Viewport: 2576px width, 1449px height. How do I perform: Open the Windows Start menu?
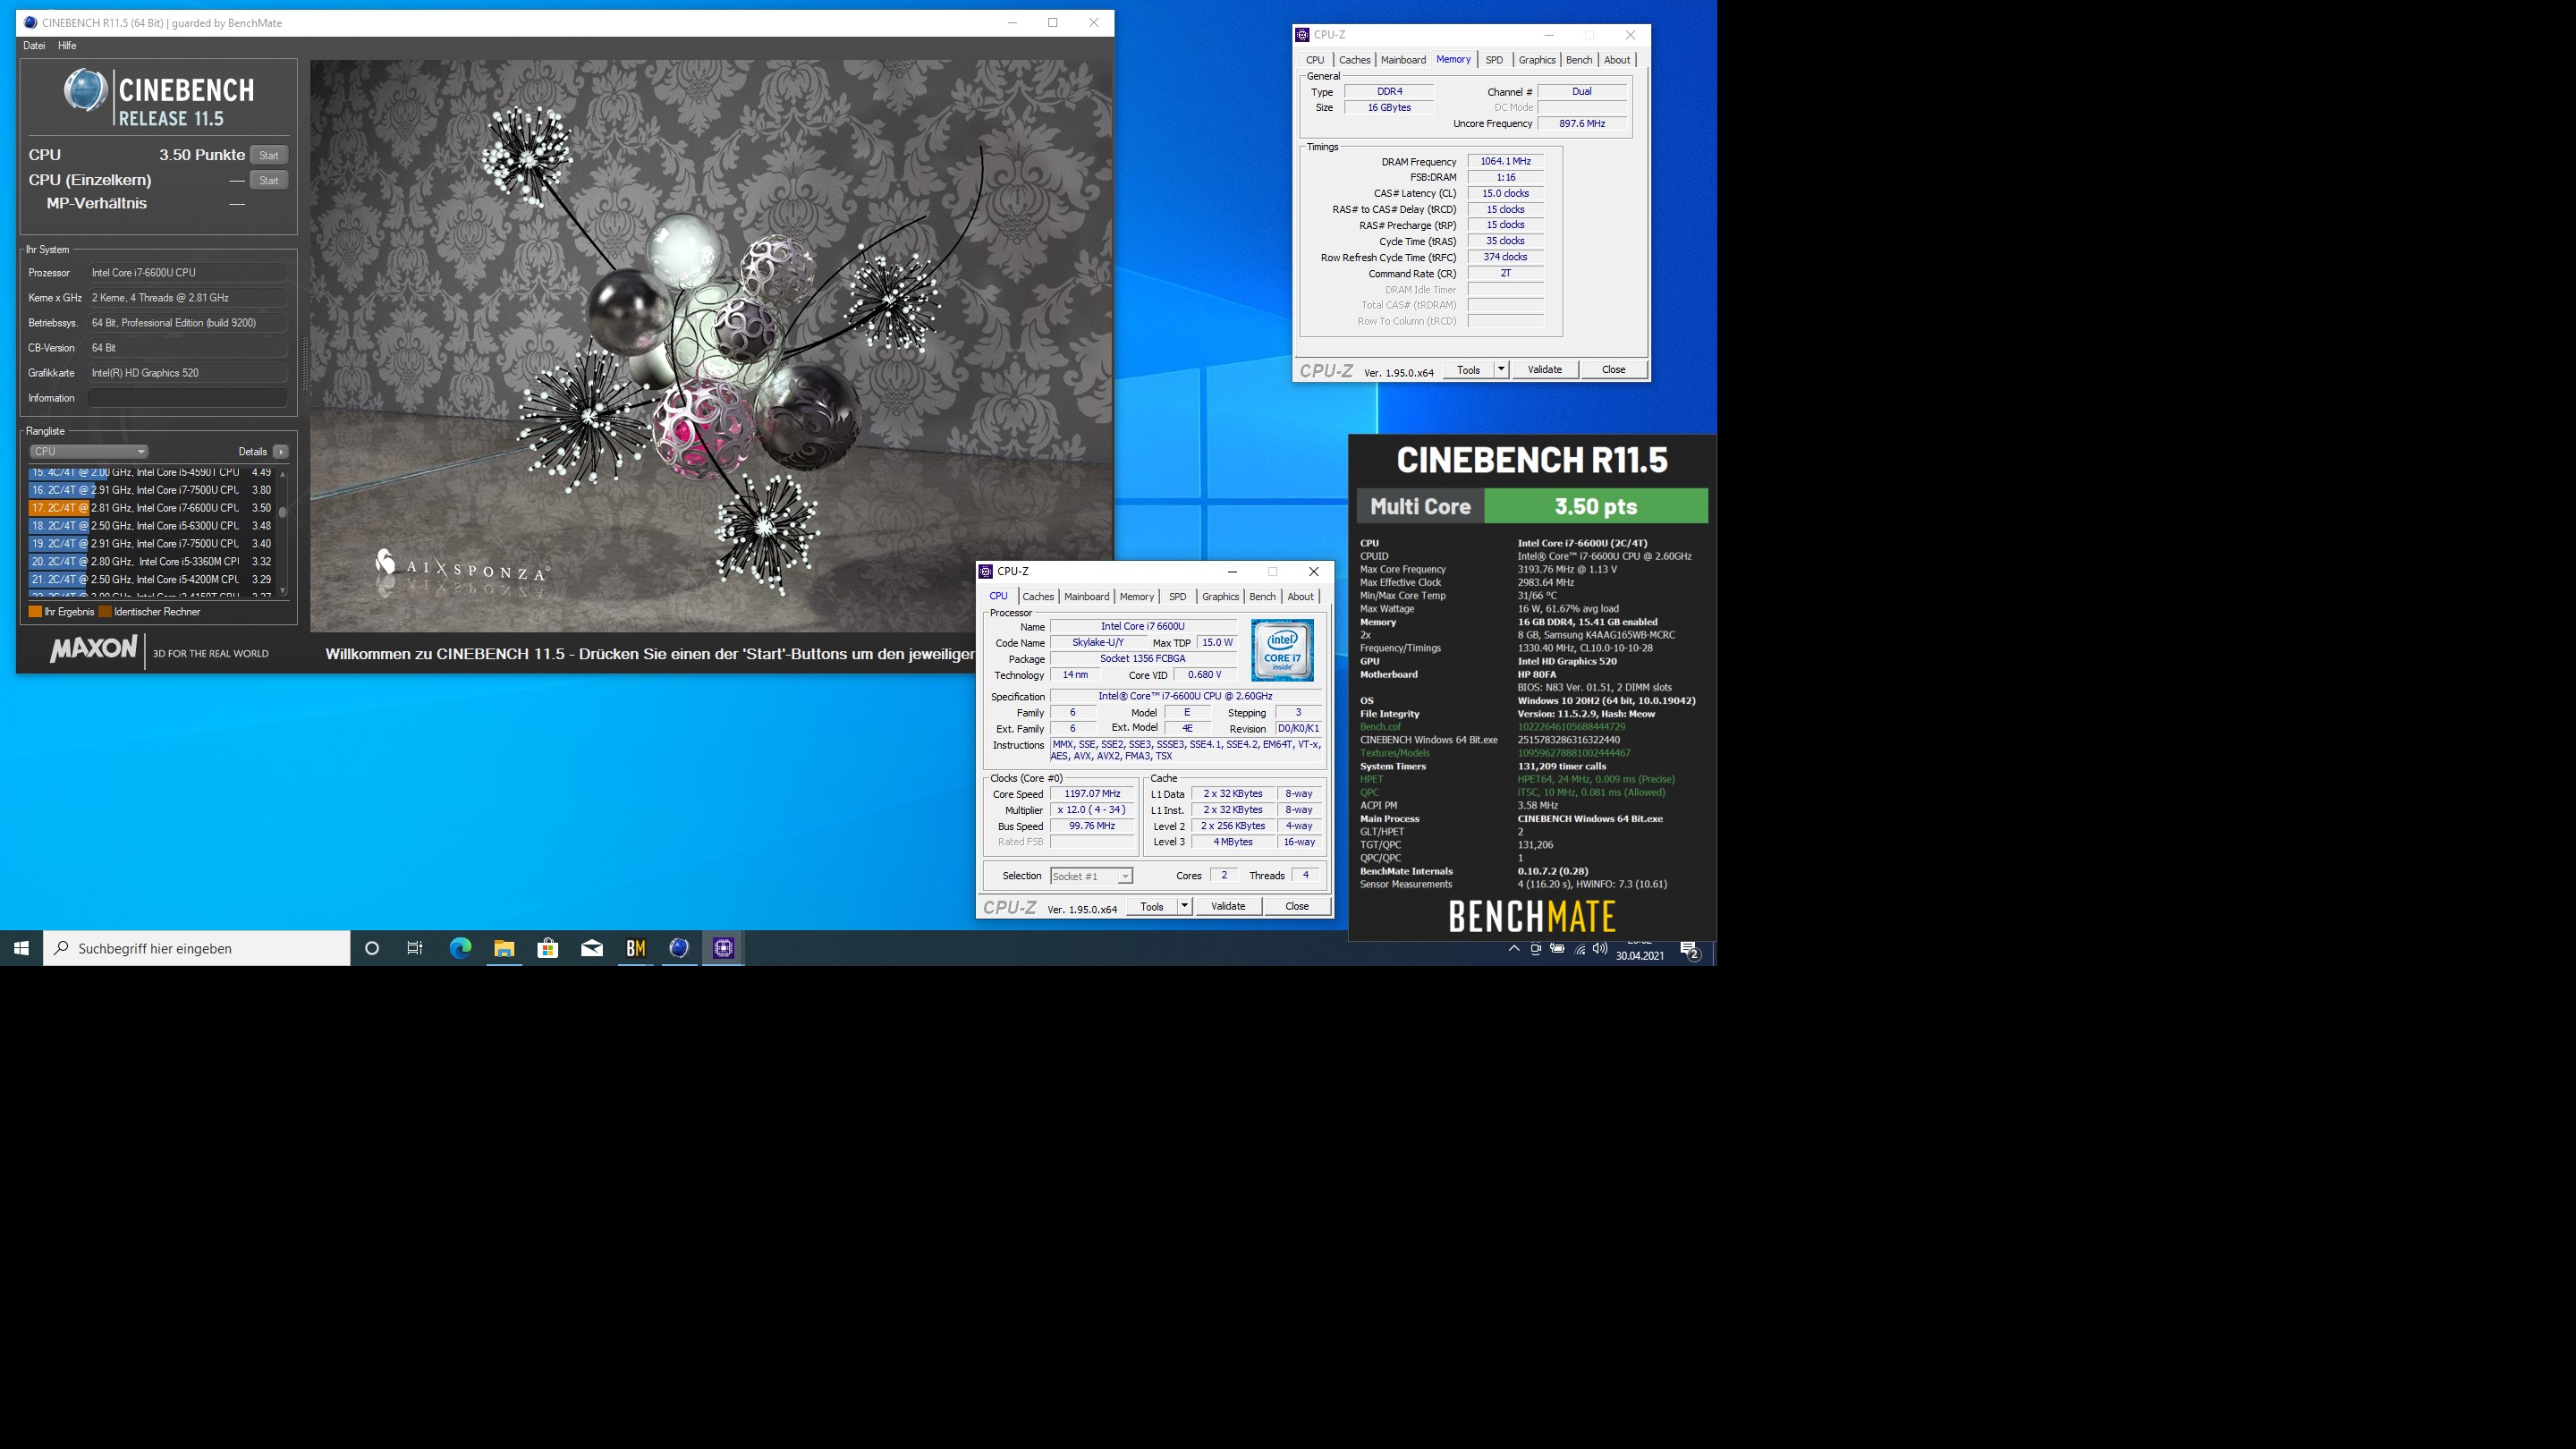coord(21,948)
